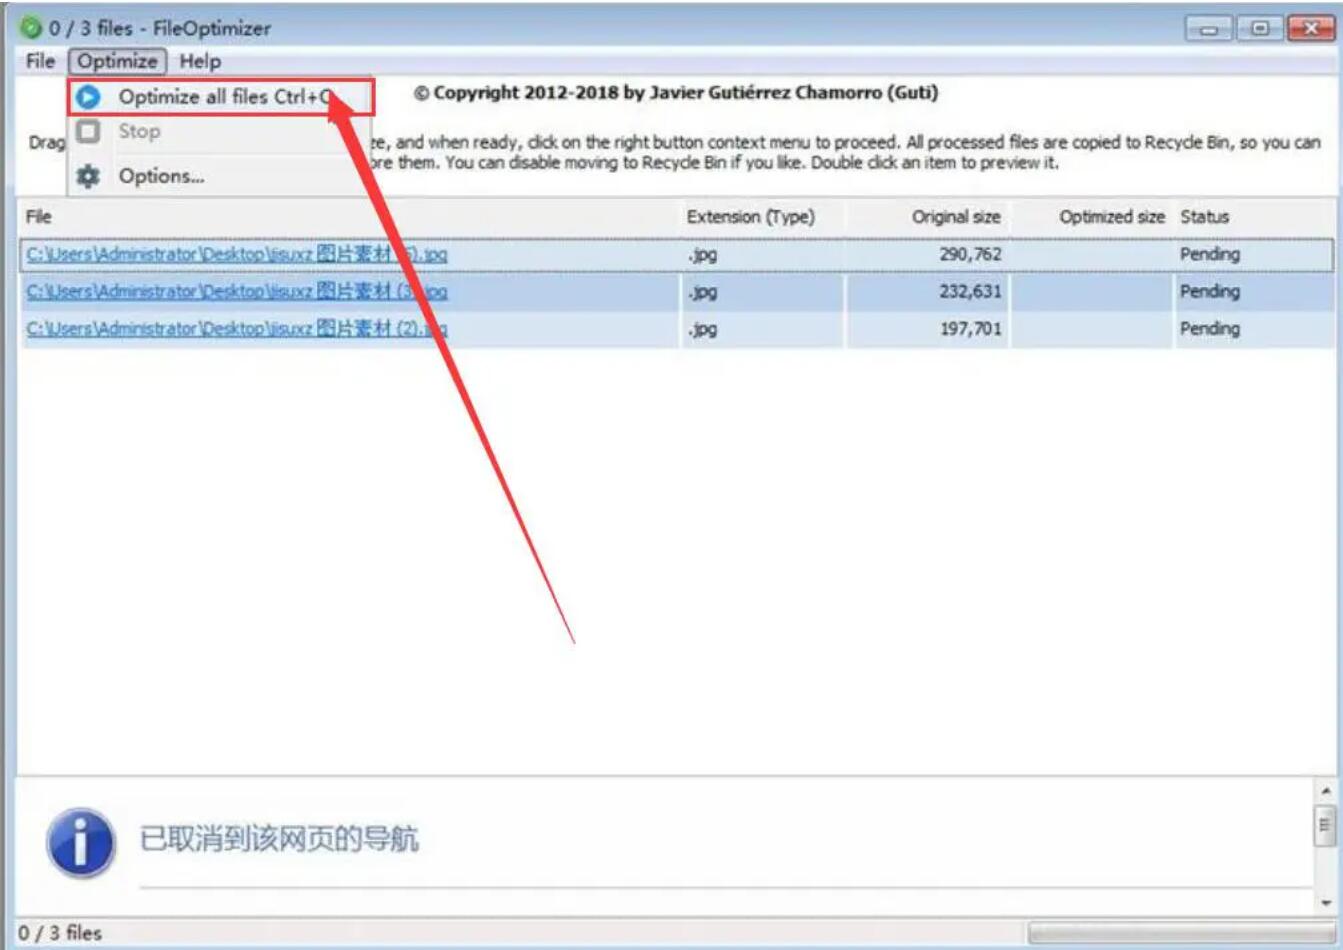Open the 290,762 byte jpg file link
Screen dimensions: 1343x950
(237, 254)
